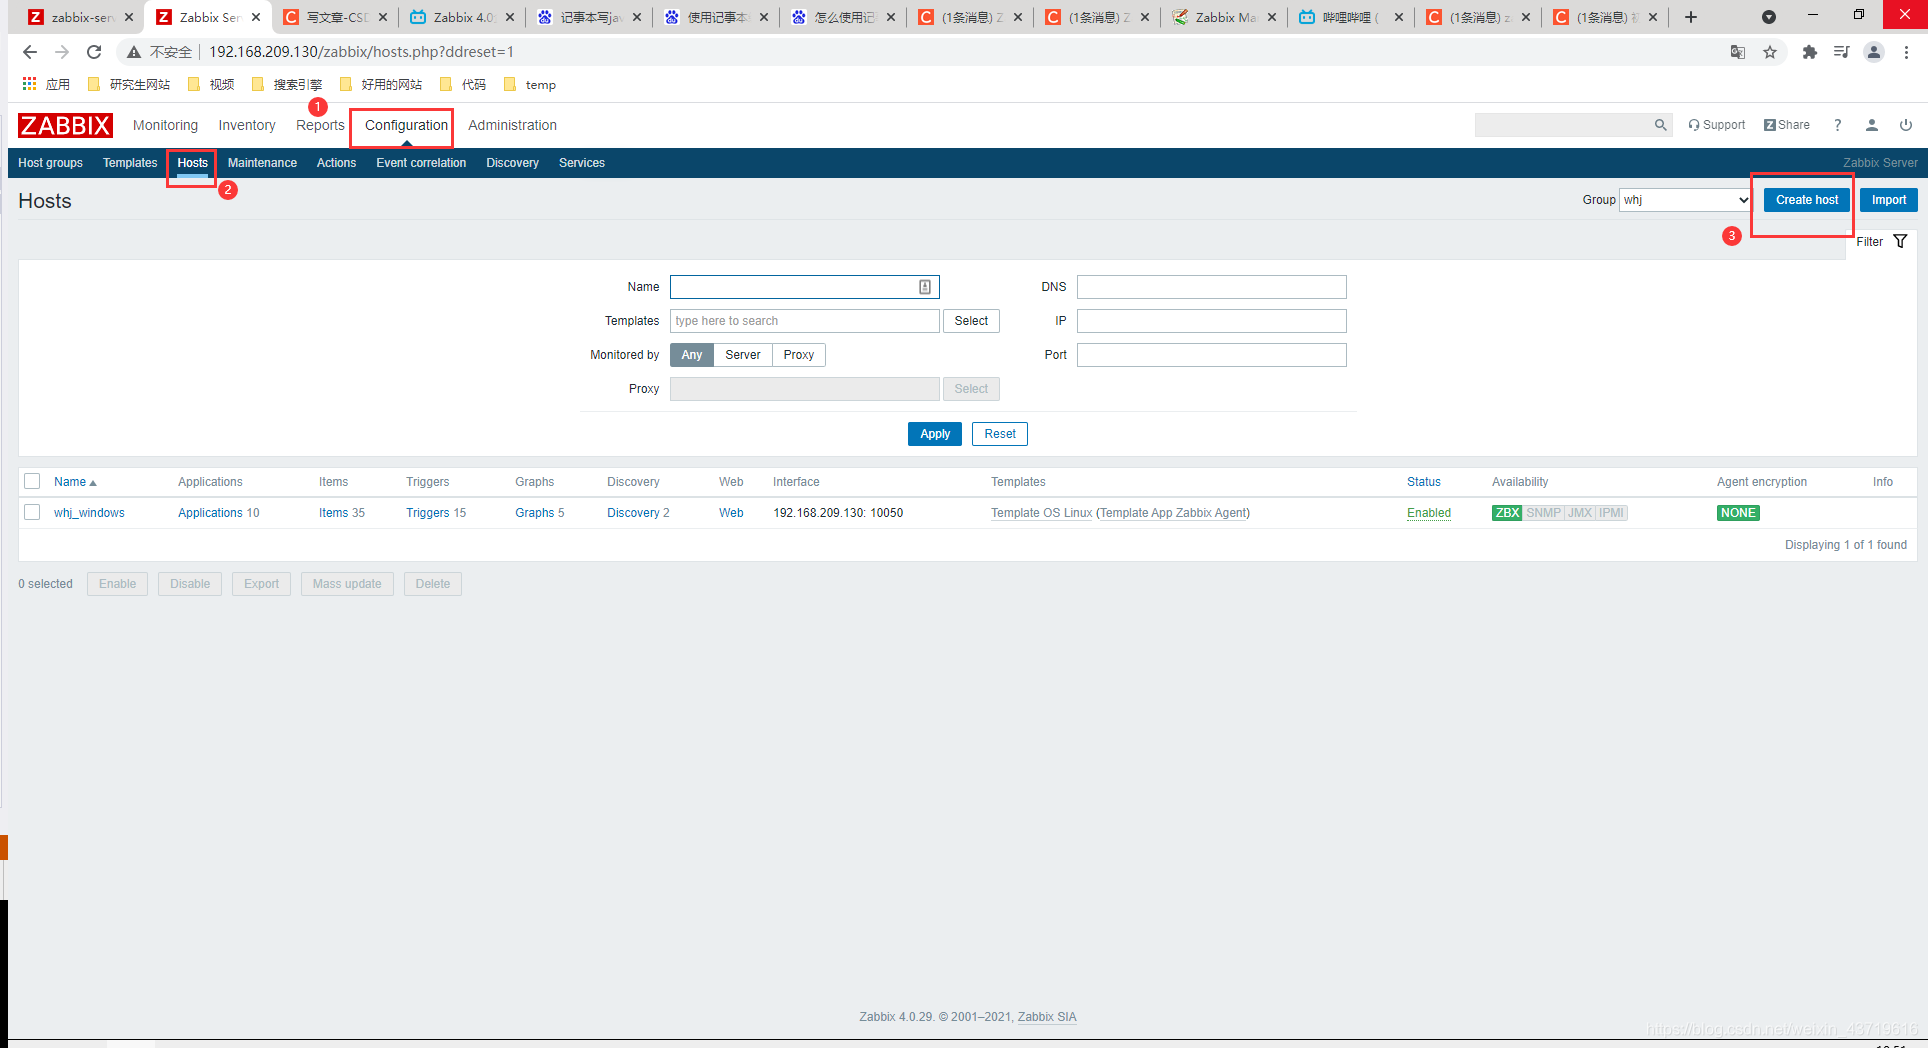Click the browser back arrow
This screenshot has height=1048, width=1928.
click(30, 52)
